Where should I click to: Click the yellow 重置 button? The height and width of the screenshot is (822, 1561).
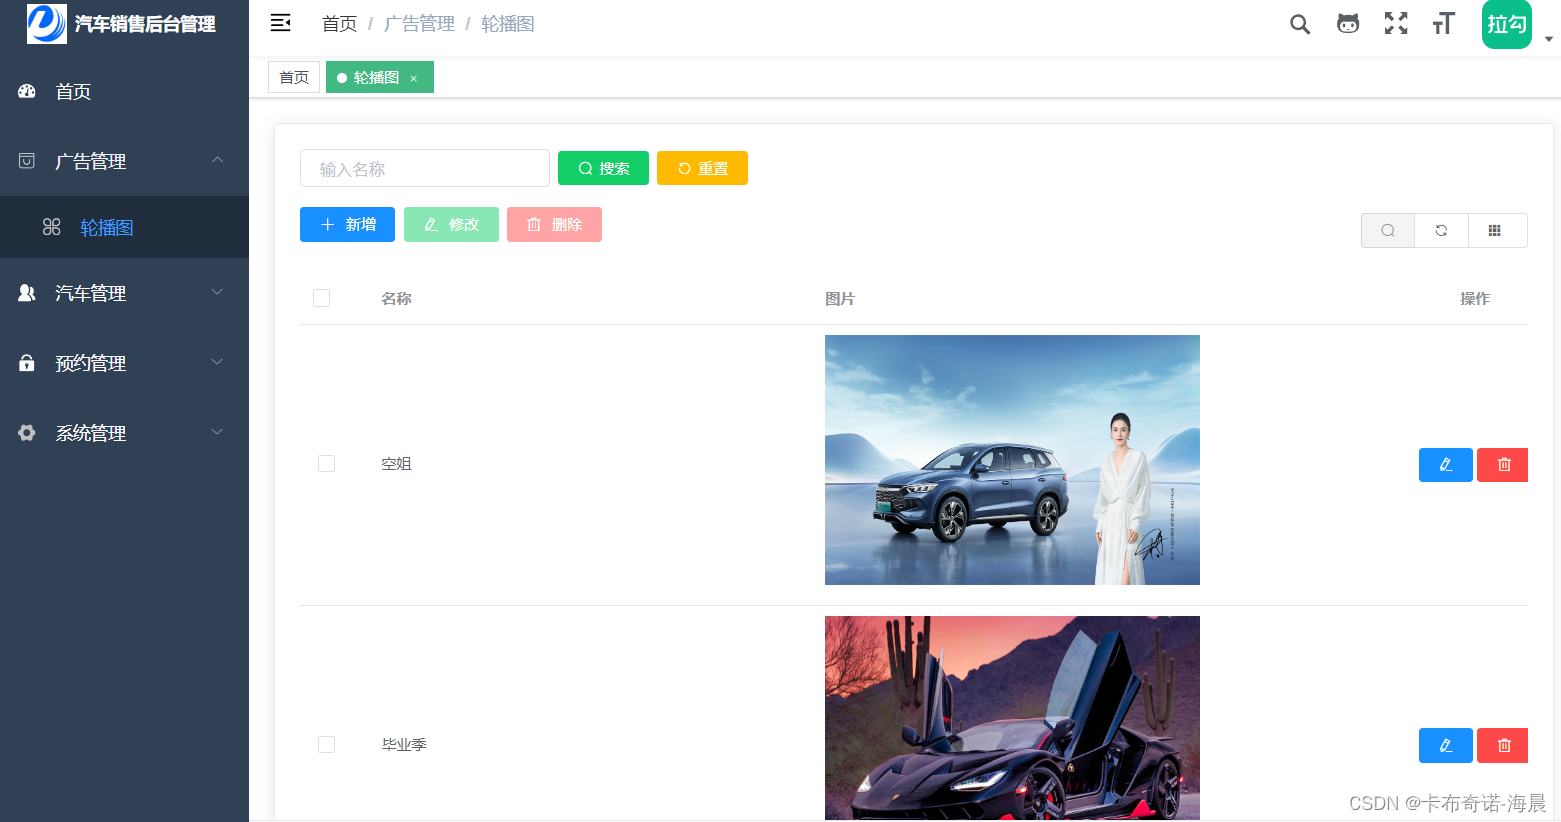(702, 168)
